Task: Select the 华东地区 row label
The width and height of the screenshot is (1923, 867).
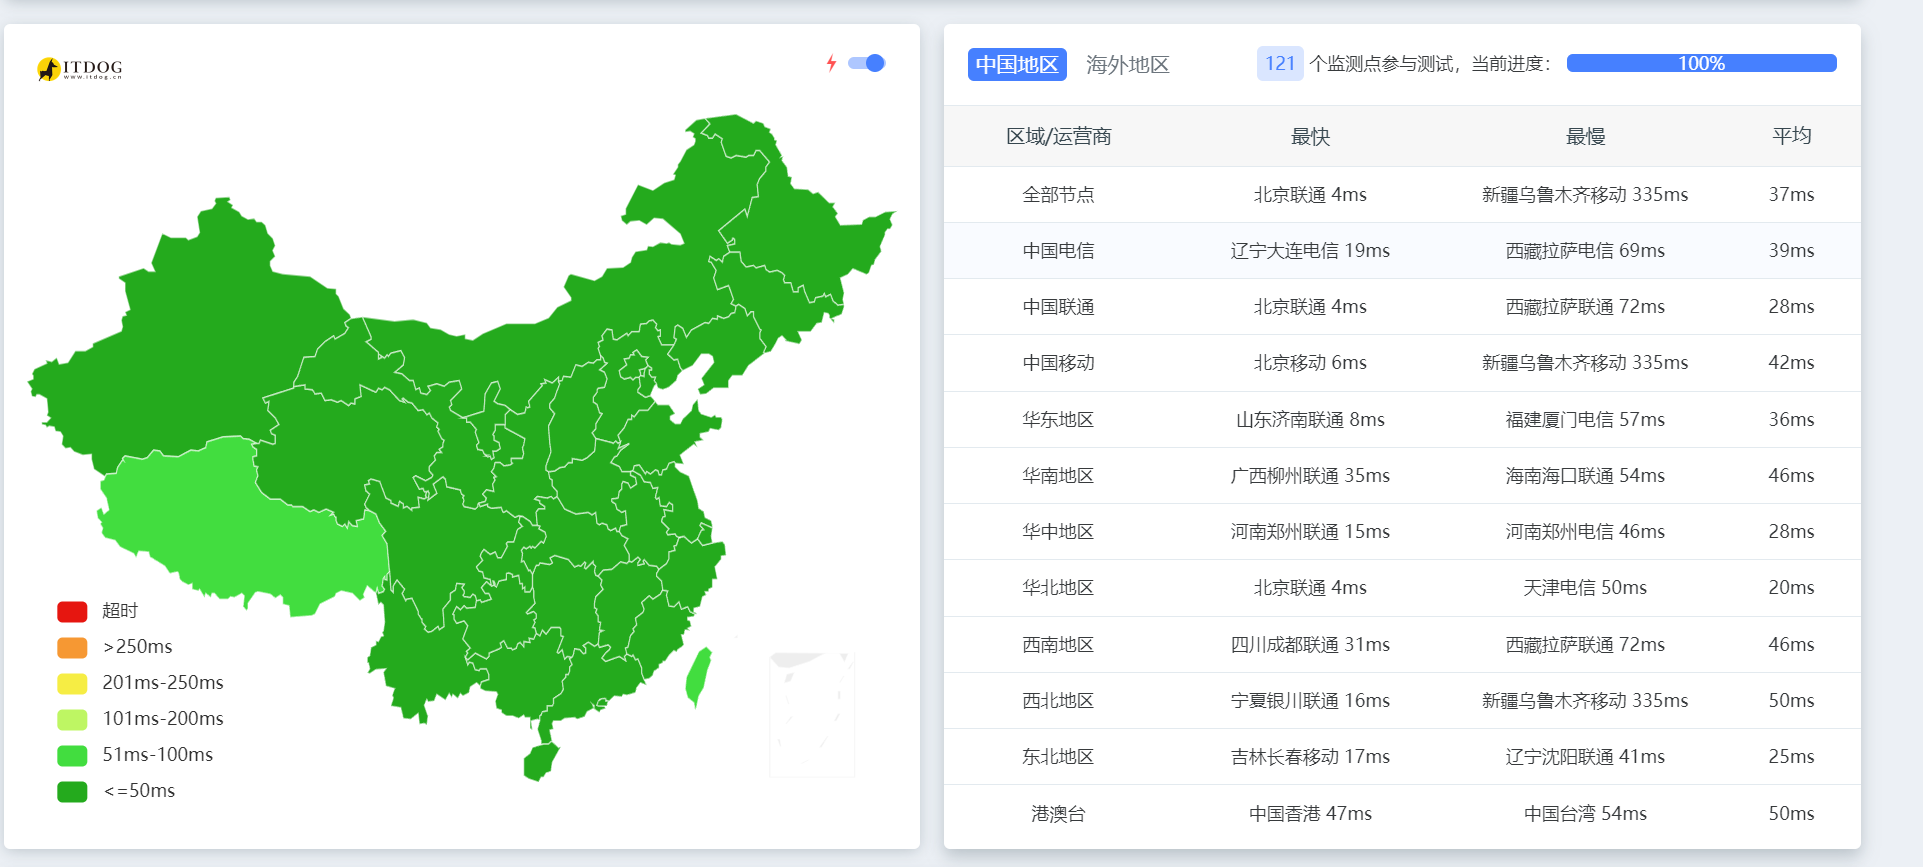Action: (x=1058, y=419)
